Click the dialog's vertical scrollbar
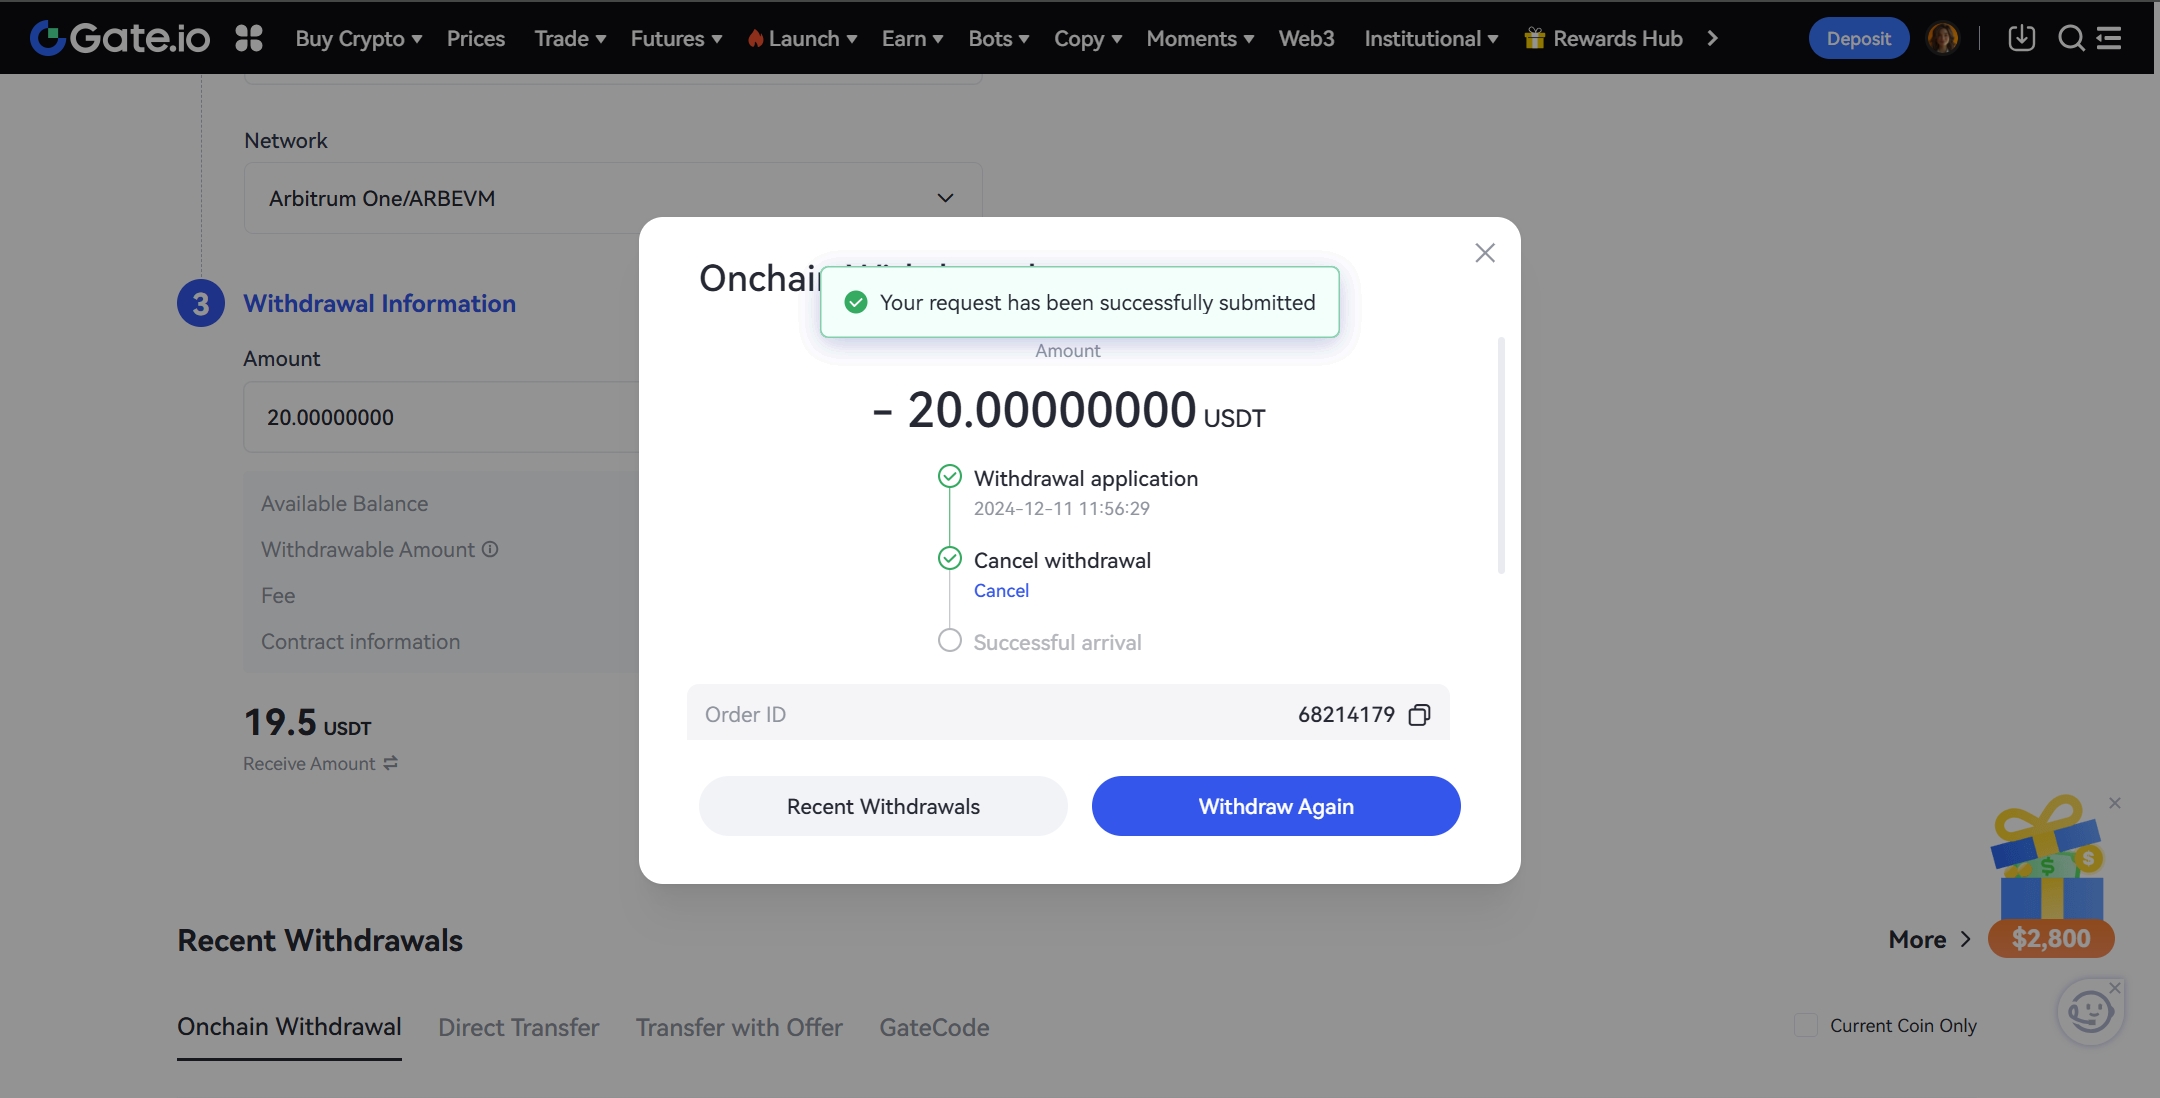 coord(1501,455)
